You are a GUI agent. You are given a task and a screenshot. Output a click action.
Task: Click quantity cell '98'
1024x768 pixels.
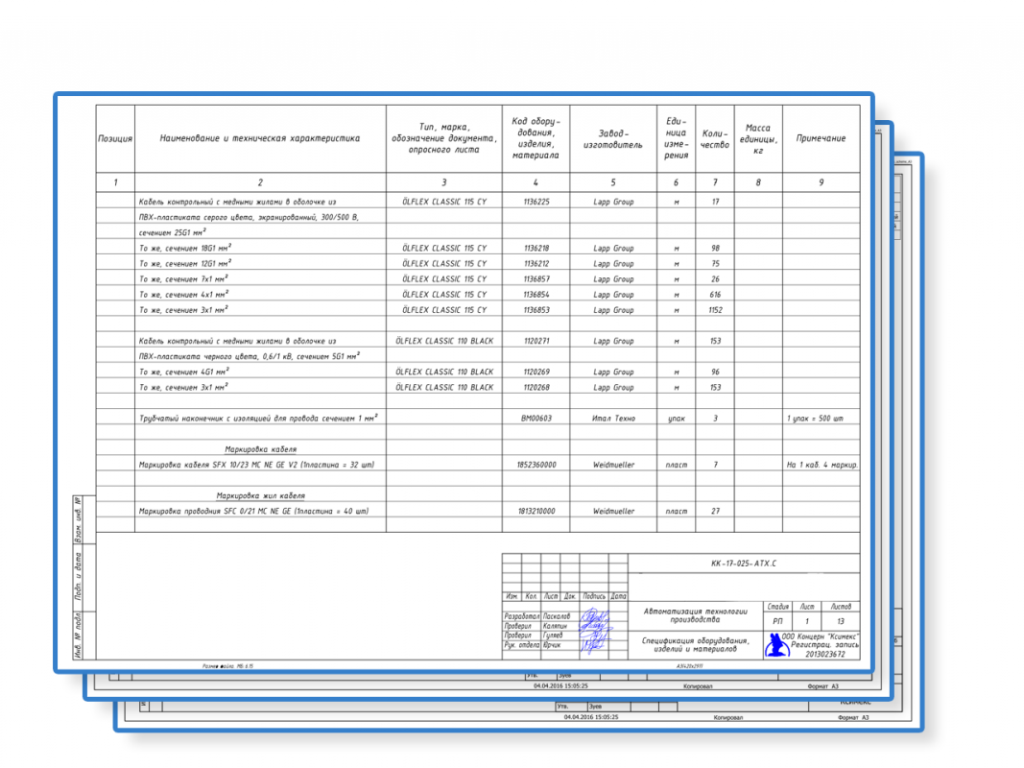point(715,248)
